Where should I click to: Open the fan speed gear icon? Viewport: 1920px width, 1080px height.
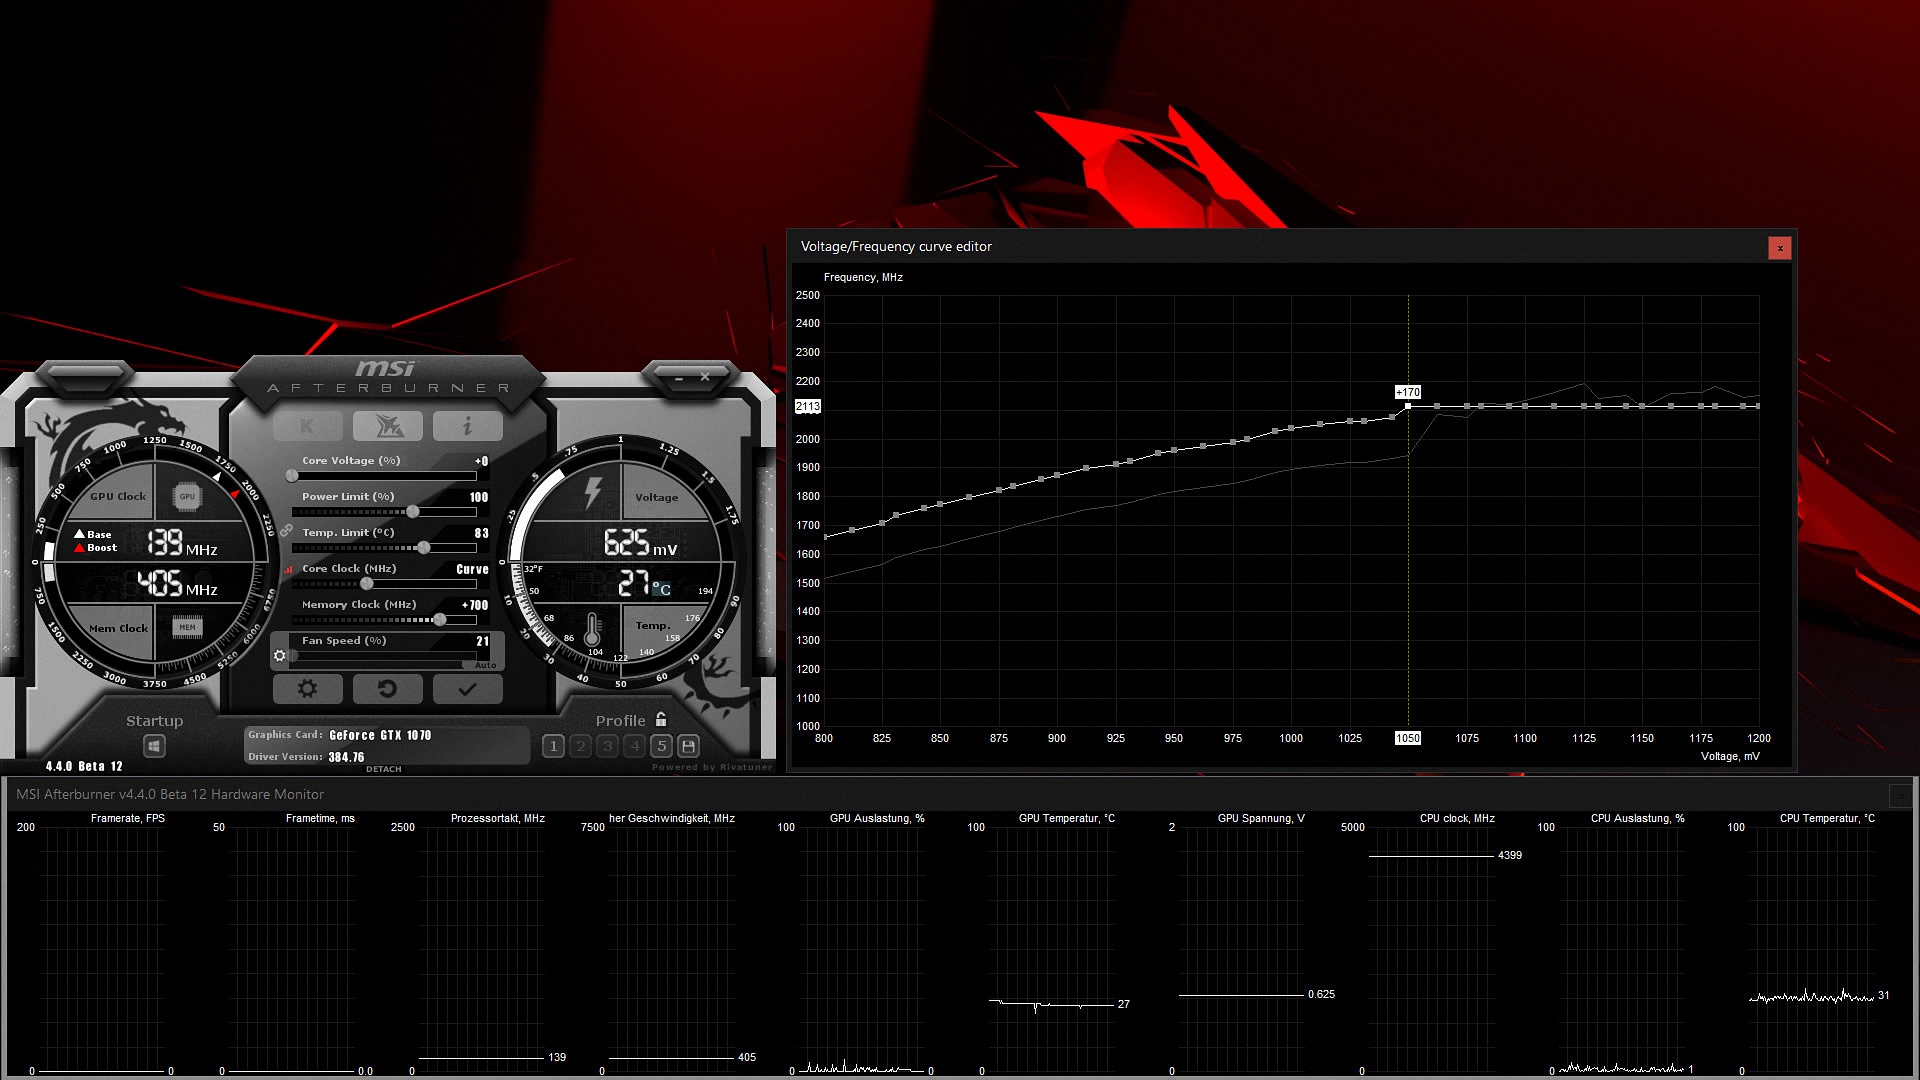pyautogui.click(x=280, y=656)
